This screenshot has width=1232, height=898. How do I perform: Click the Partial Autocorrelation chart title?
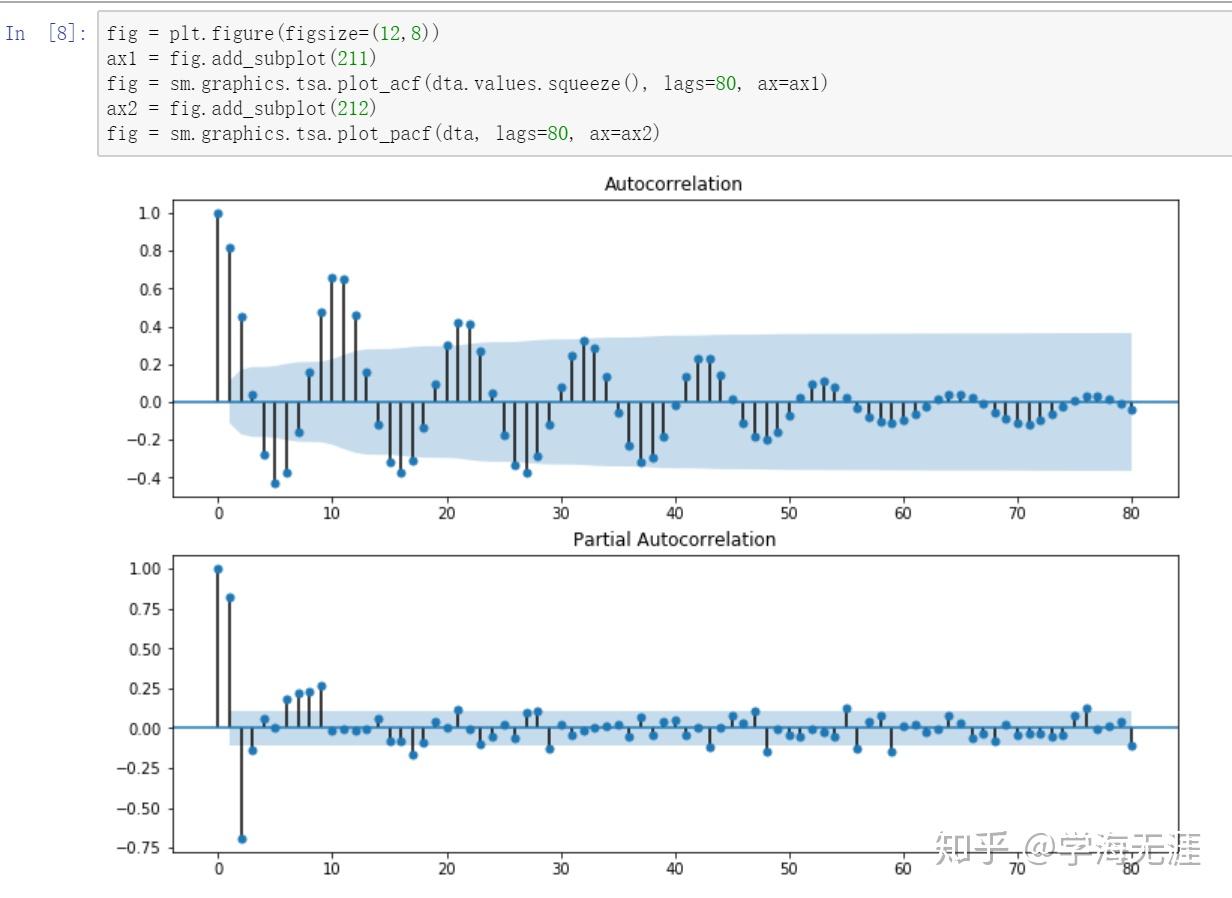673,540
